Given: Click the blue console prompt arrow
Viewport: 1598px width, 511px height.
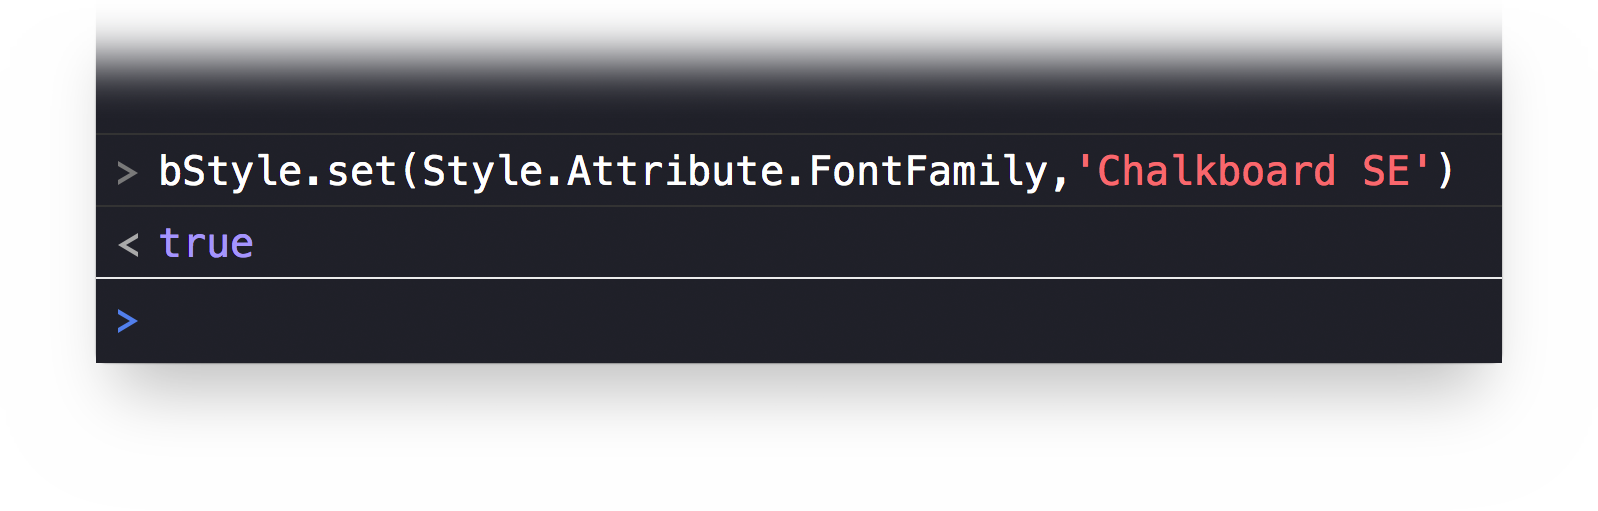Looking at the screenshot, I should pyautogui.click(x=127, y=321).
